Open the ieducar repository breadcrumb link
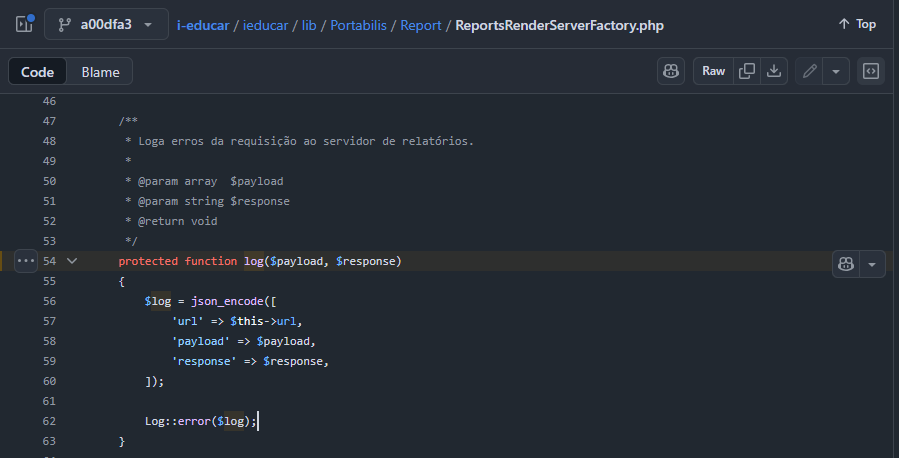Viewport: 899px width, 458px height. [265, 26]
